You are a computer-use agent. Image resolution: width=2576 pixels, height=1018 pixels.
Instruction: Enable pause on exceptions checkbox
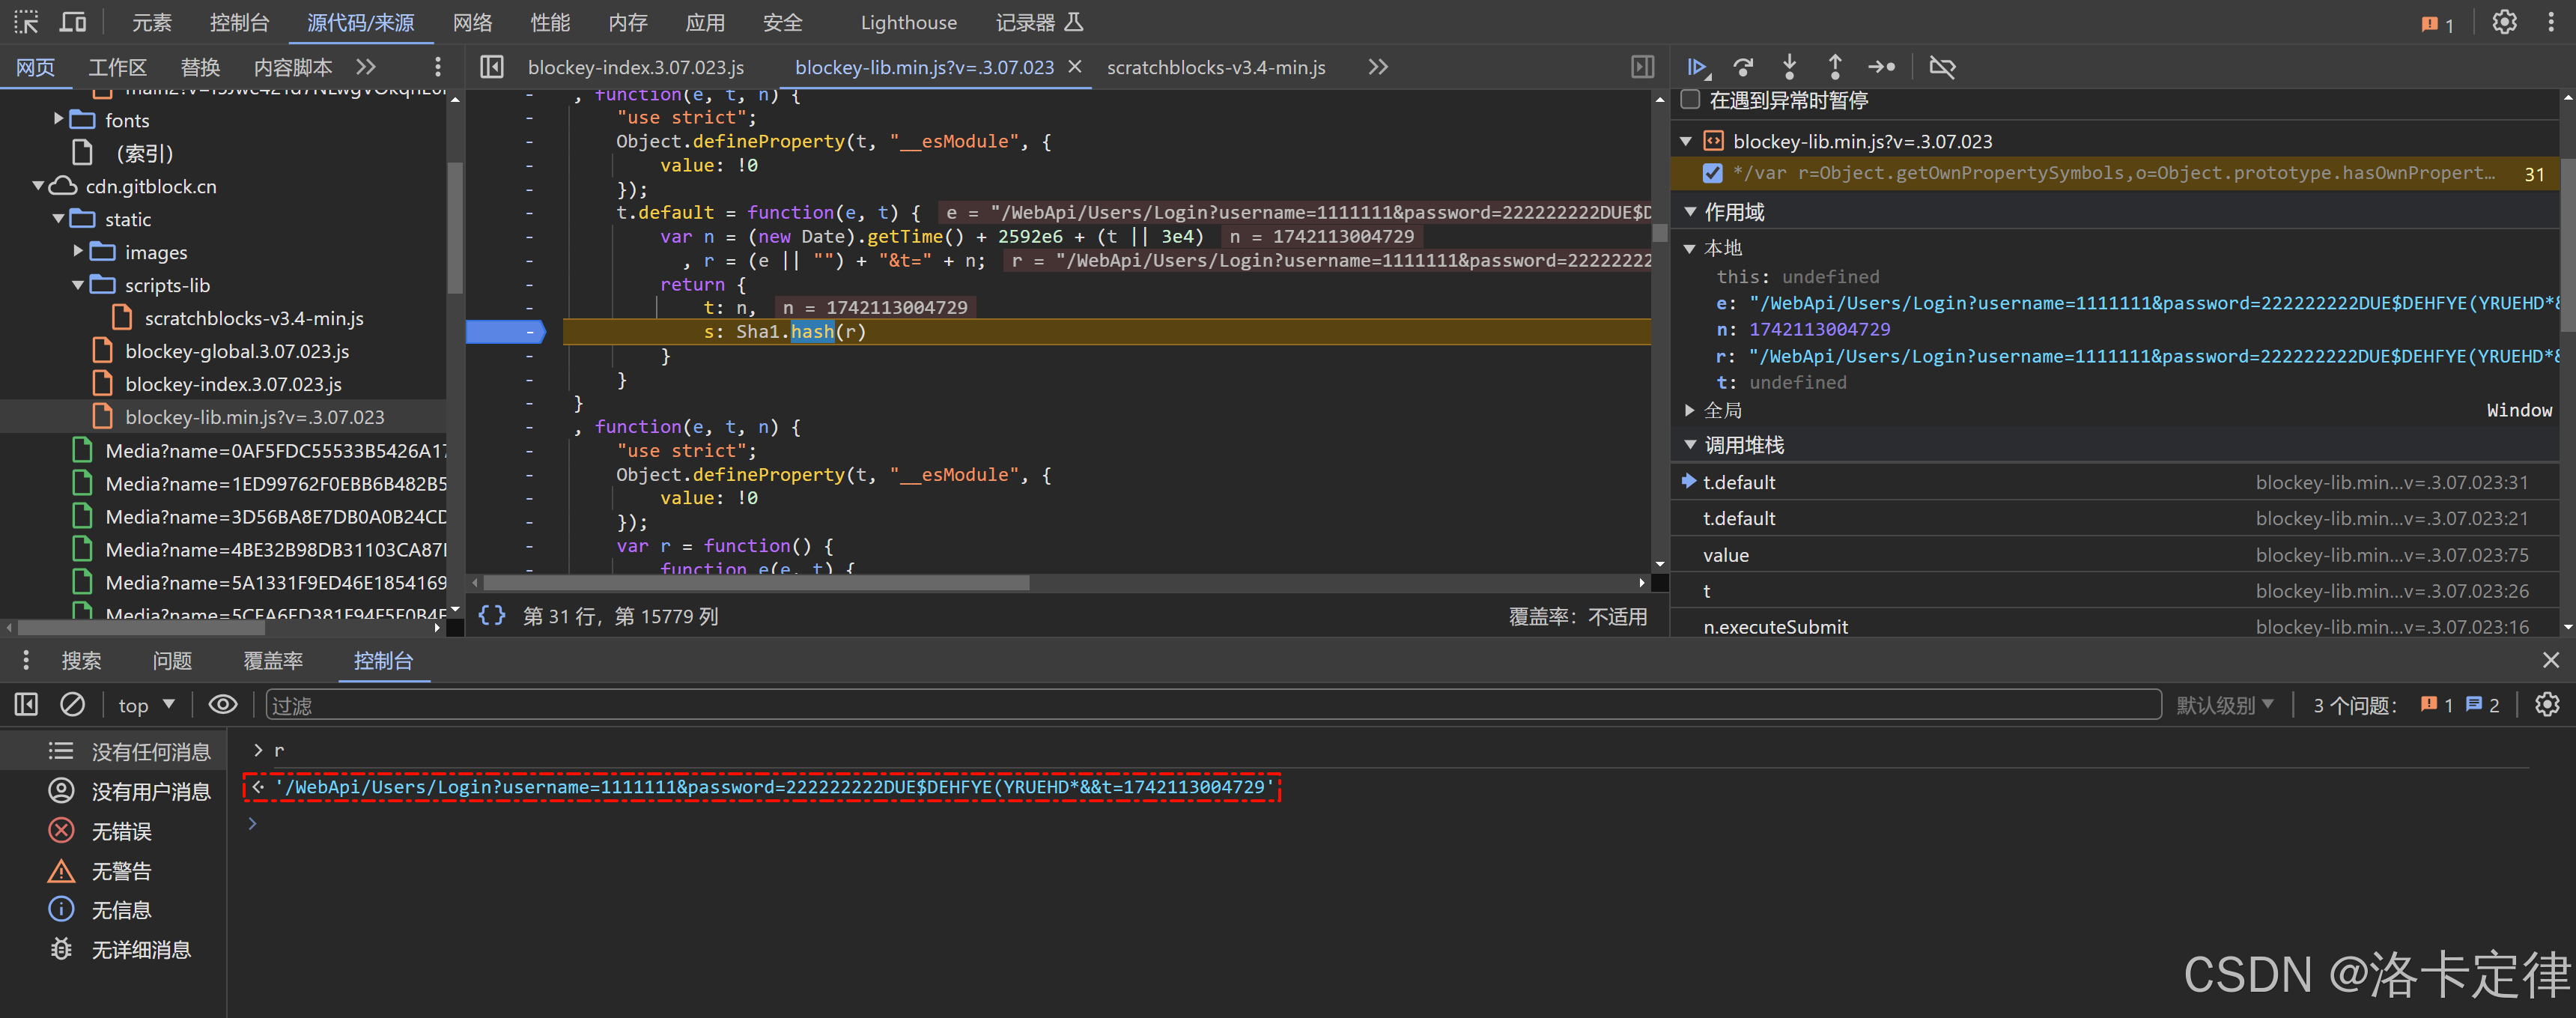1691,100
